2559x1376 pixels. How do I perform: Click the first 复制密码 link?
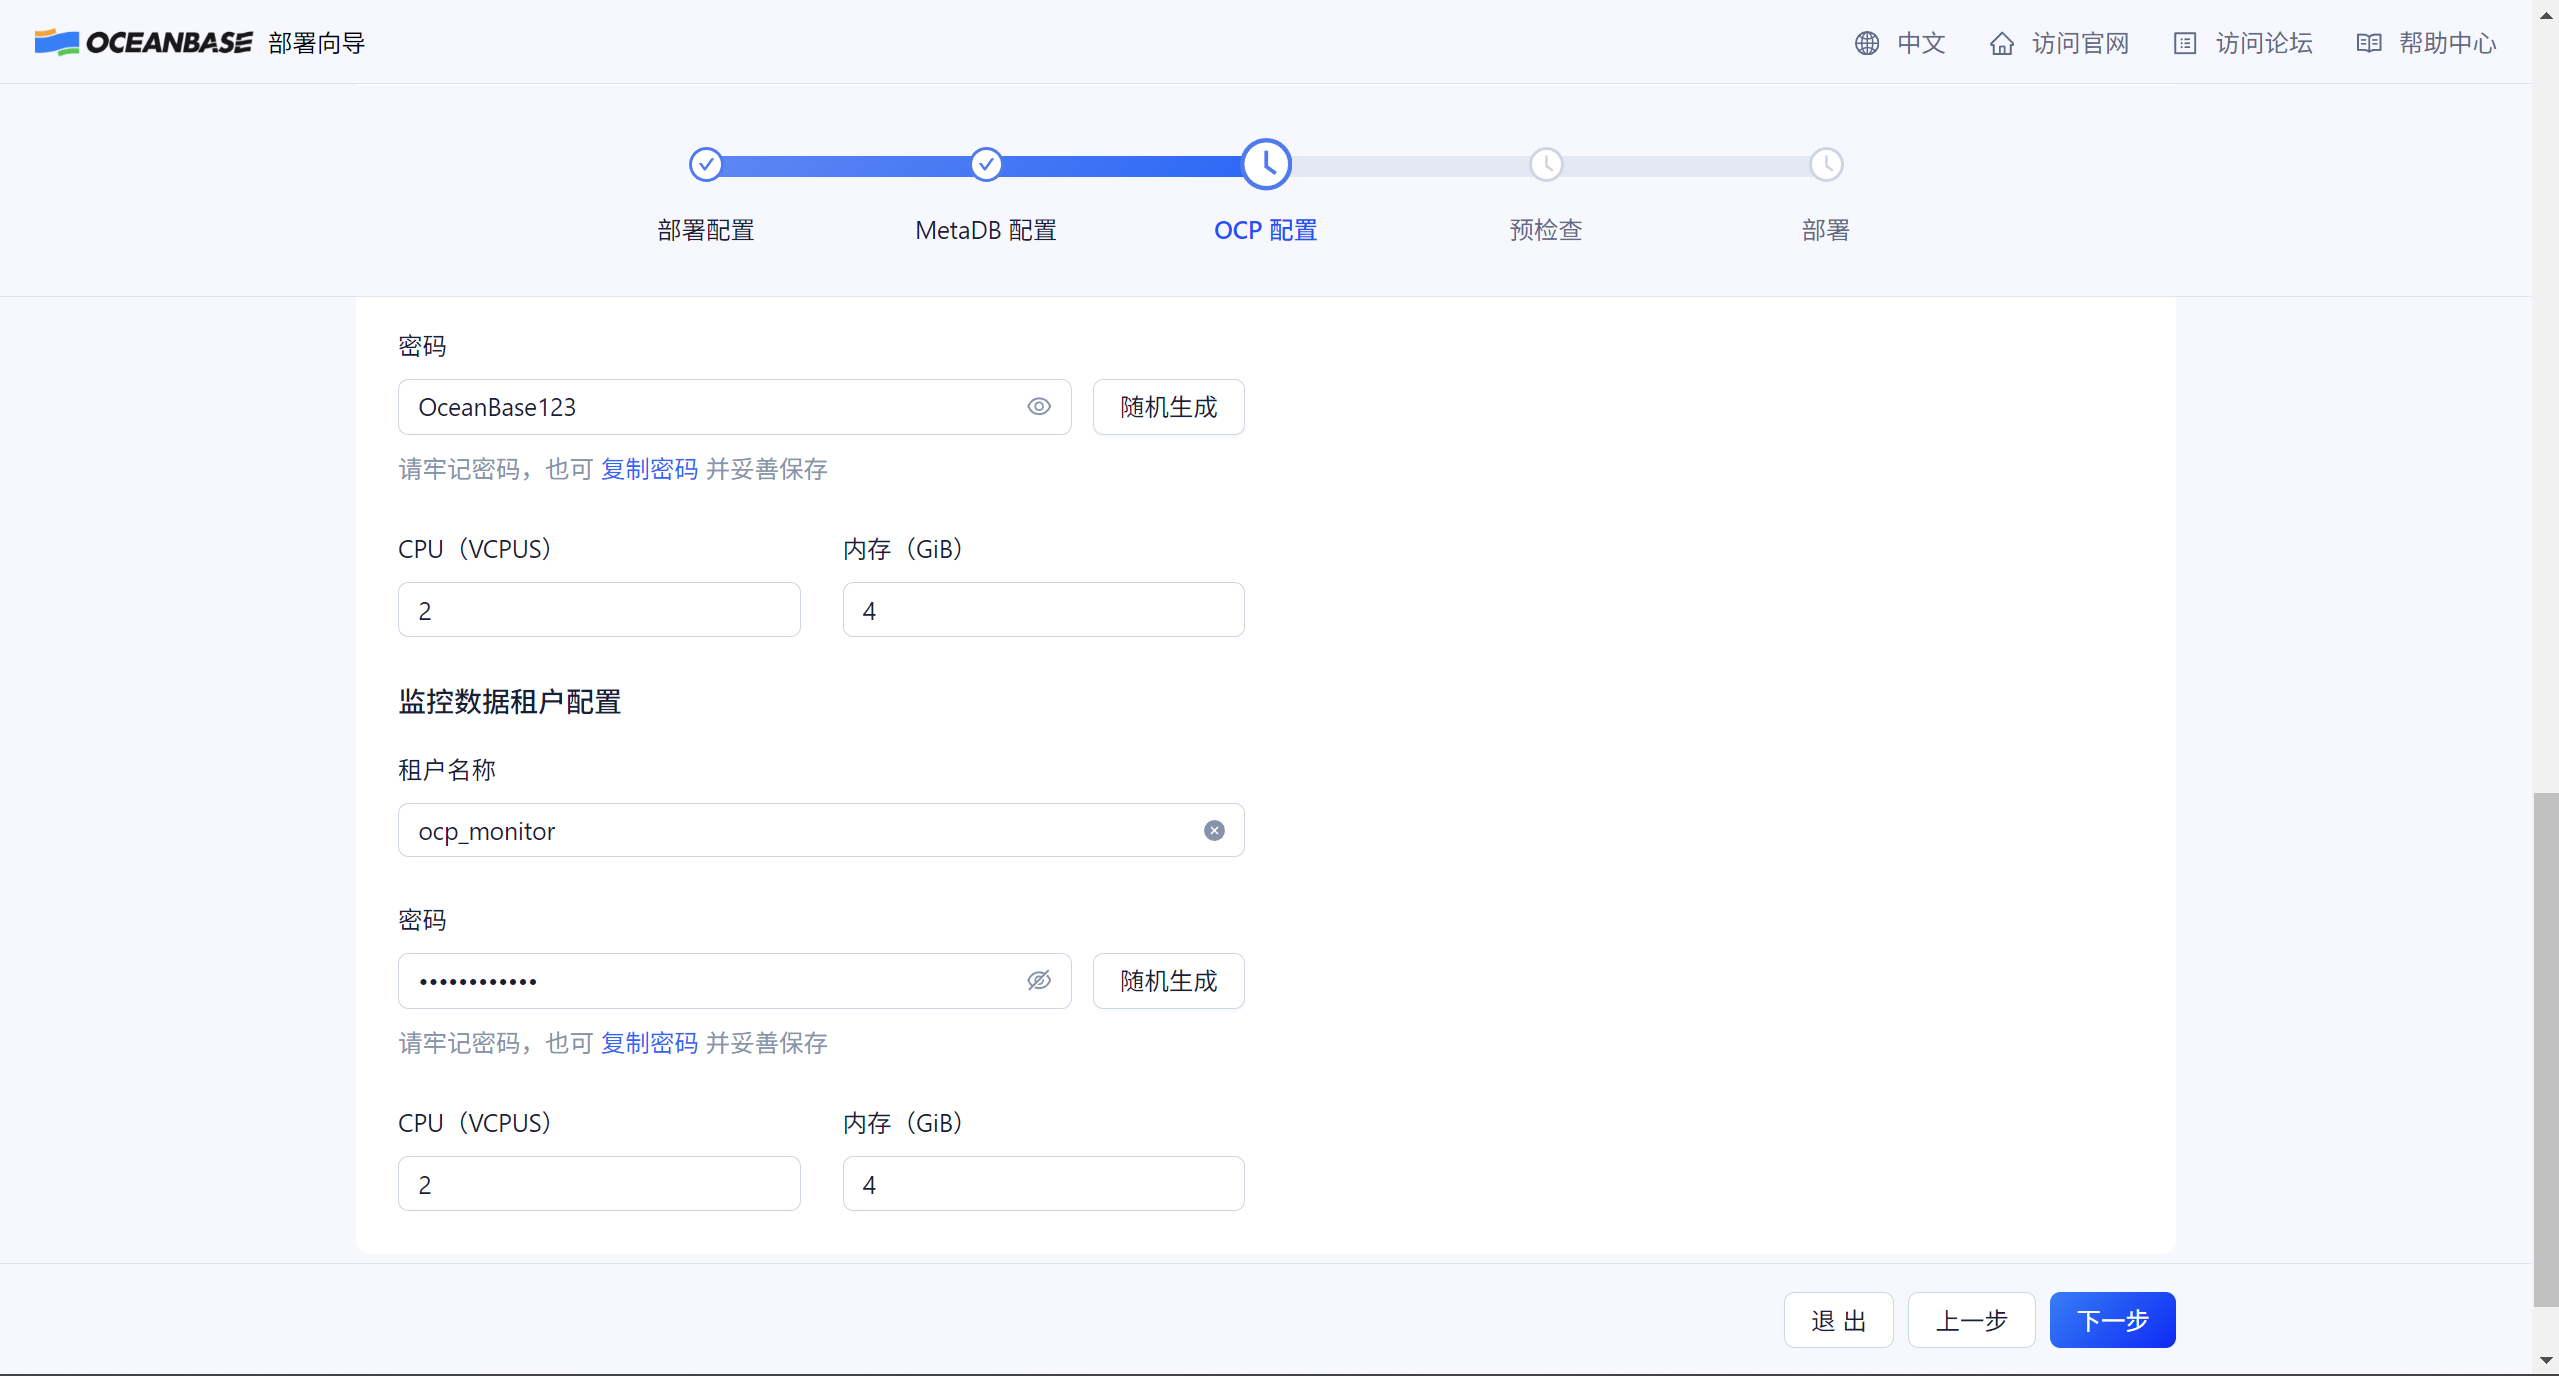coord(649,469)
